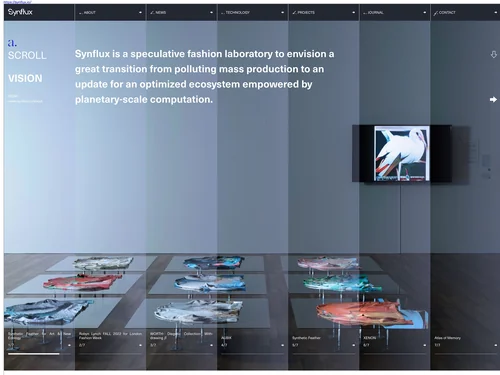The width and height of the screenshot is (500, 375).
Task: Click arrow beside slide 5/7
Action: (353, 345)
